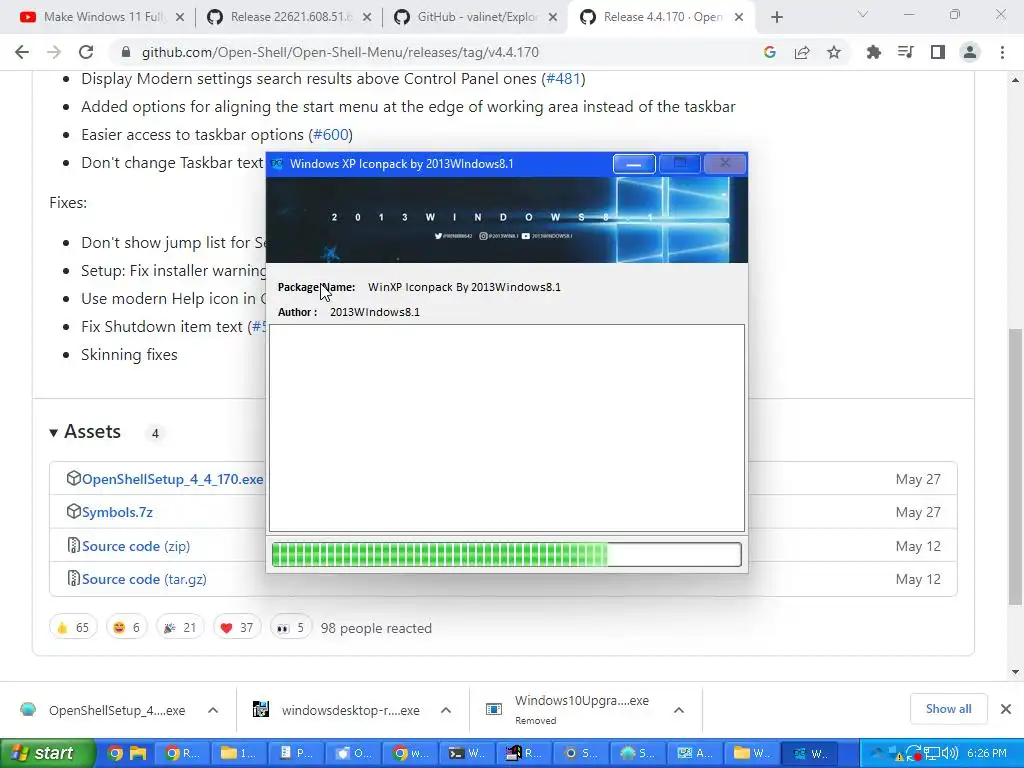Open the windowsdesktop-r downloaded exe
Viewport: 1024px width, 768px height.
[337, 710]
